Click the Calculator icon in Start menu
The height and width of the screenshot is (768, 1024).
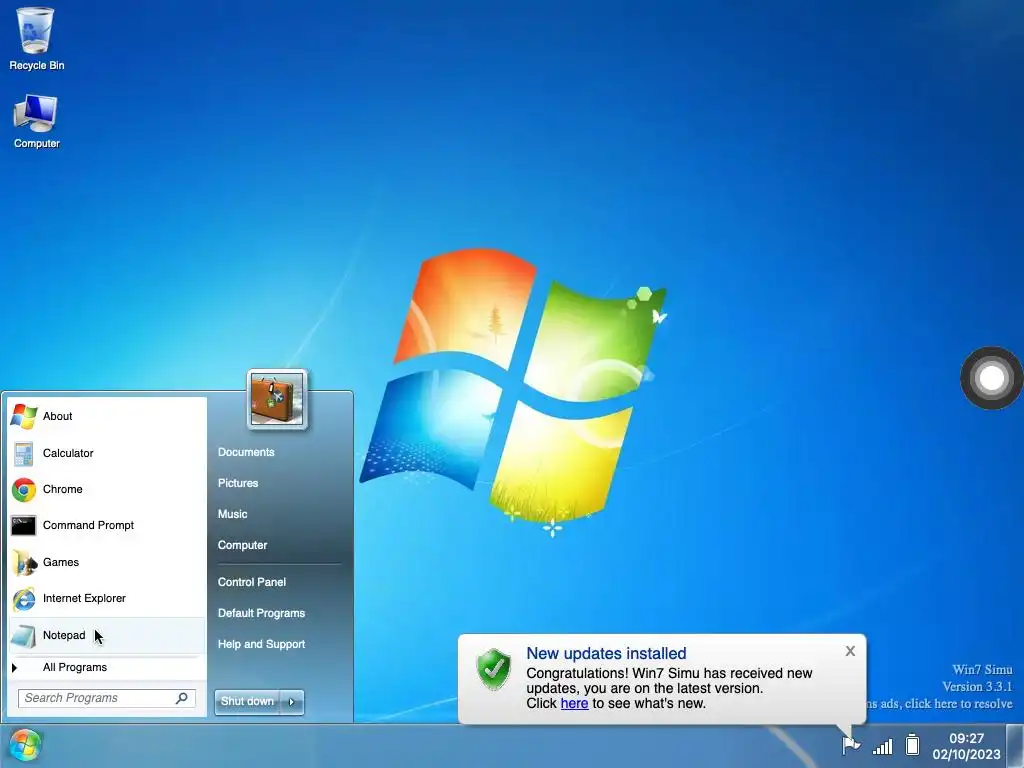24,453
